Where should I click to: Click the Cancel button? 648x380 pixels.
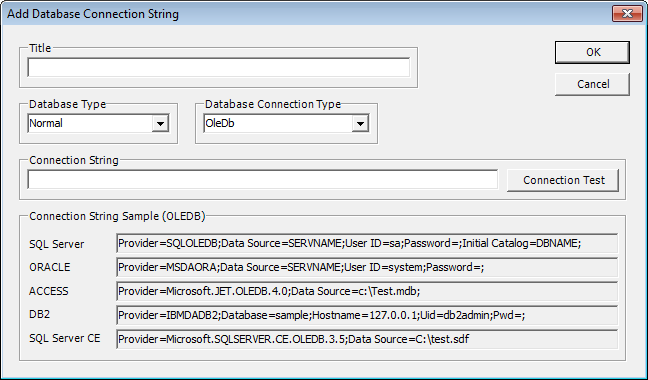[x=592, y=84]
